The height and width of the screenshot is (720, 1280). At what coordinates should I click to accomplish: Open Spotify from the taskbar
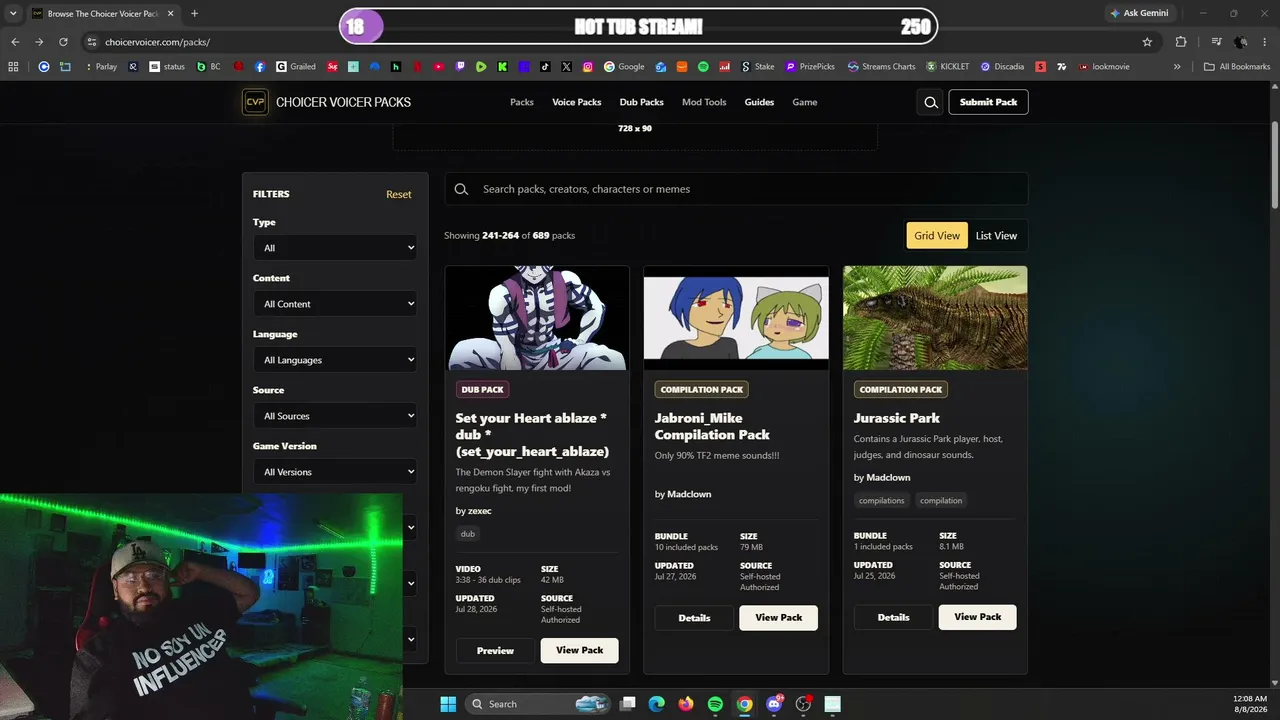[715, 704]
